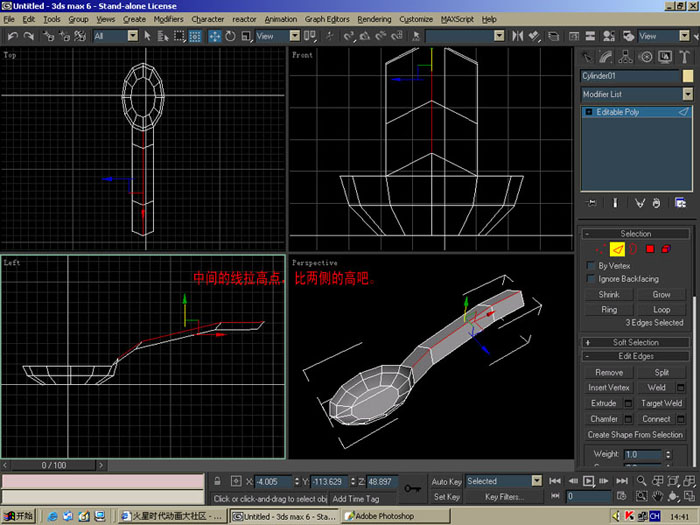This screenshot has width=700, height=525.
Task: Click Configure Modifier Sets icon
Action: tap(680, 204)
